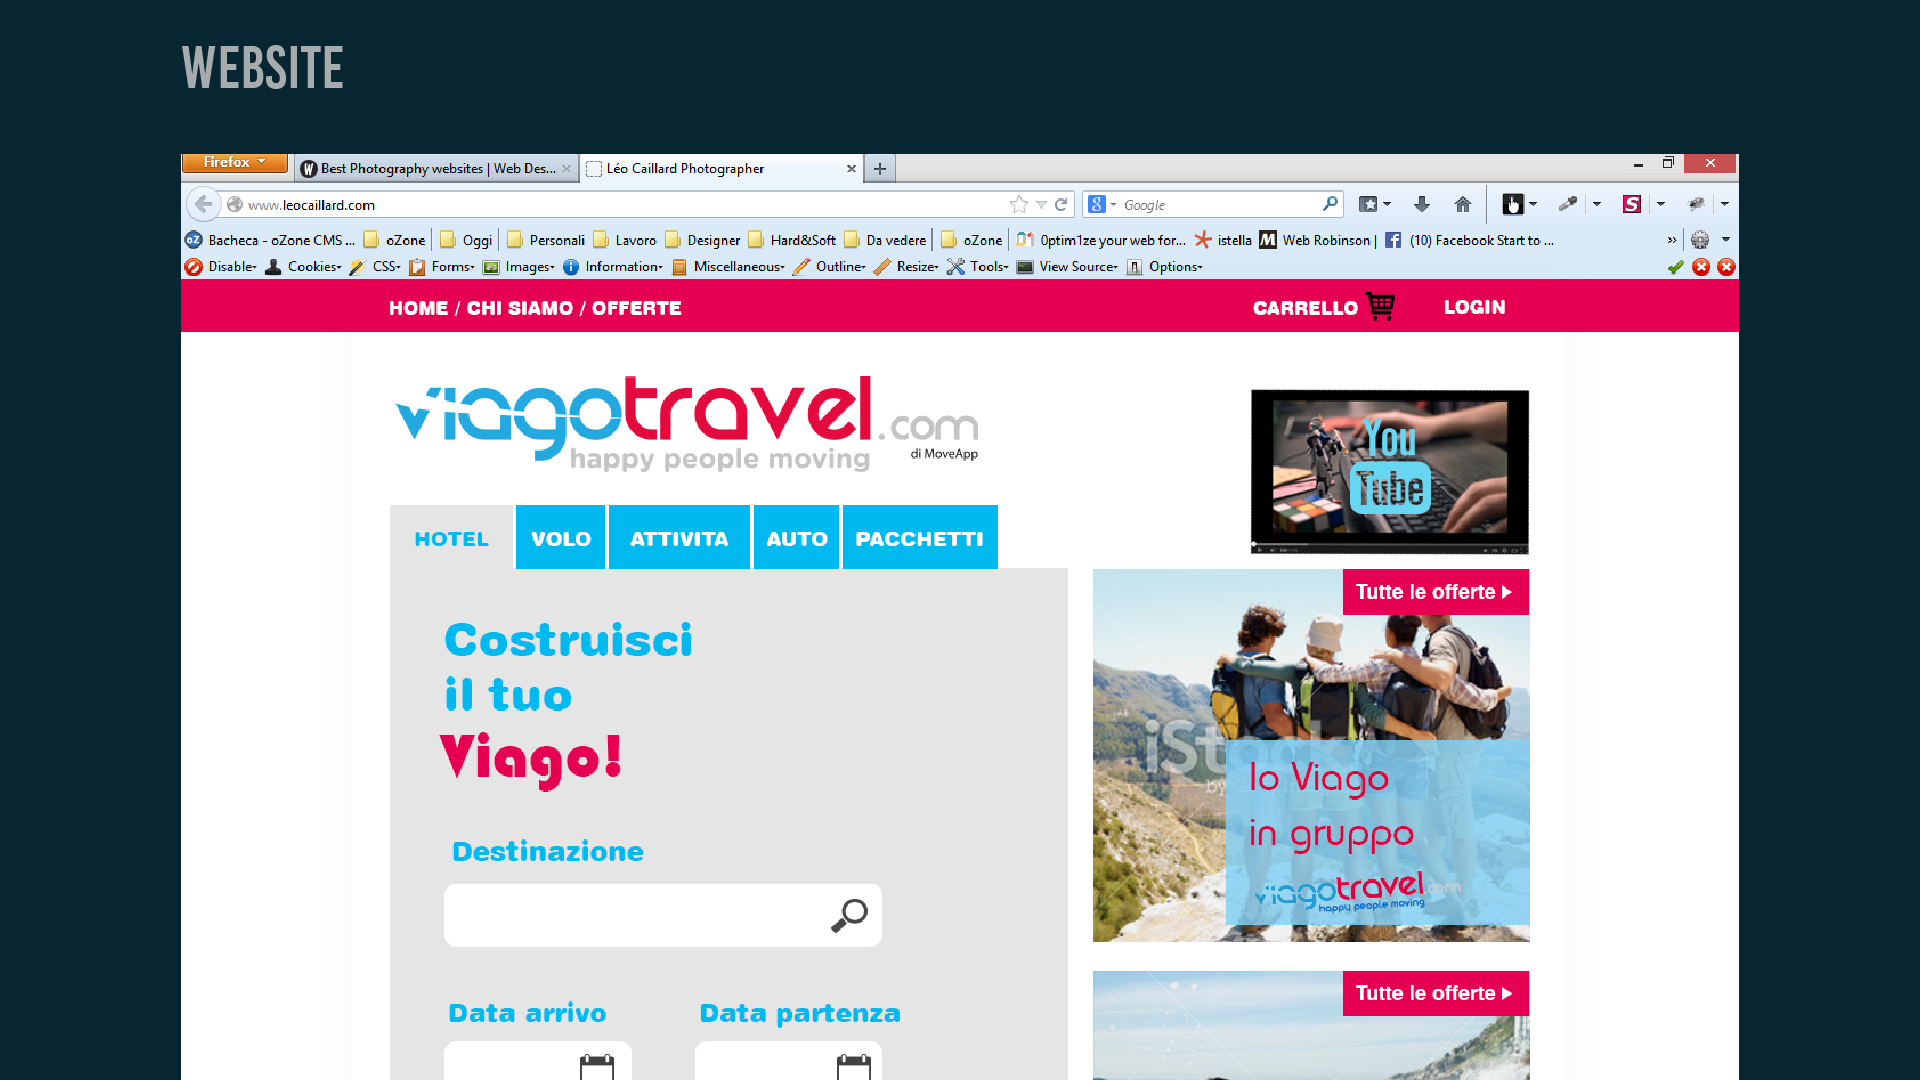Open Bacheca - oZone CMS bookmark
Viewport: 1920px width, 1080px height.
[x=270, y=240]
